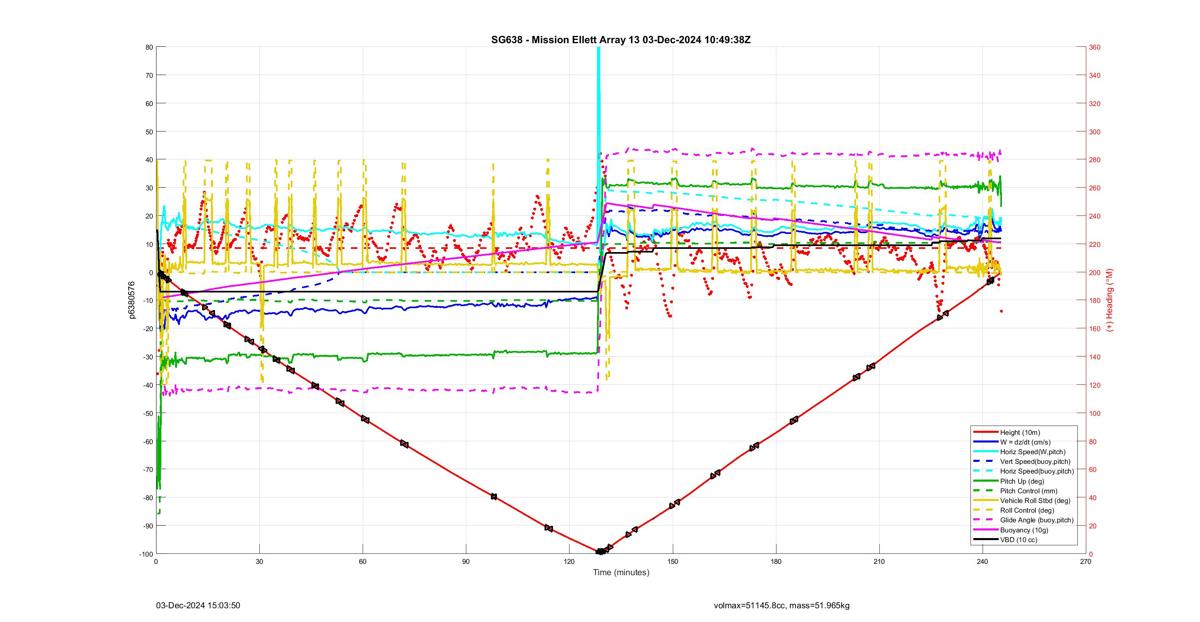Click the red heading tick label '120'
Image resolution: width=1200 pixels, height=622 pixels.
coord(1095,385)
